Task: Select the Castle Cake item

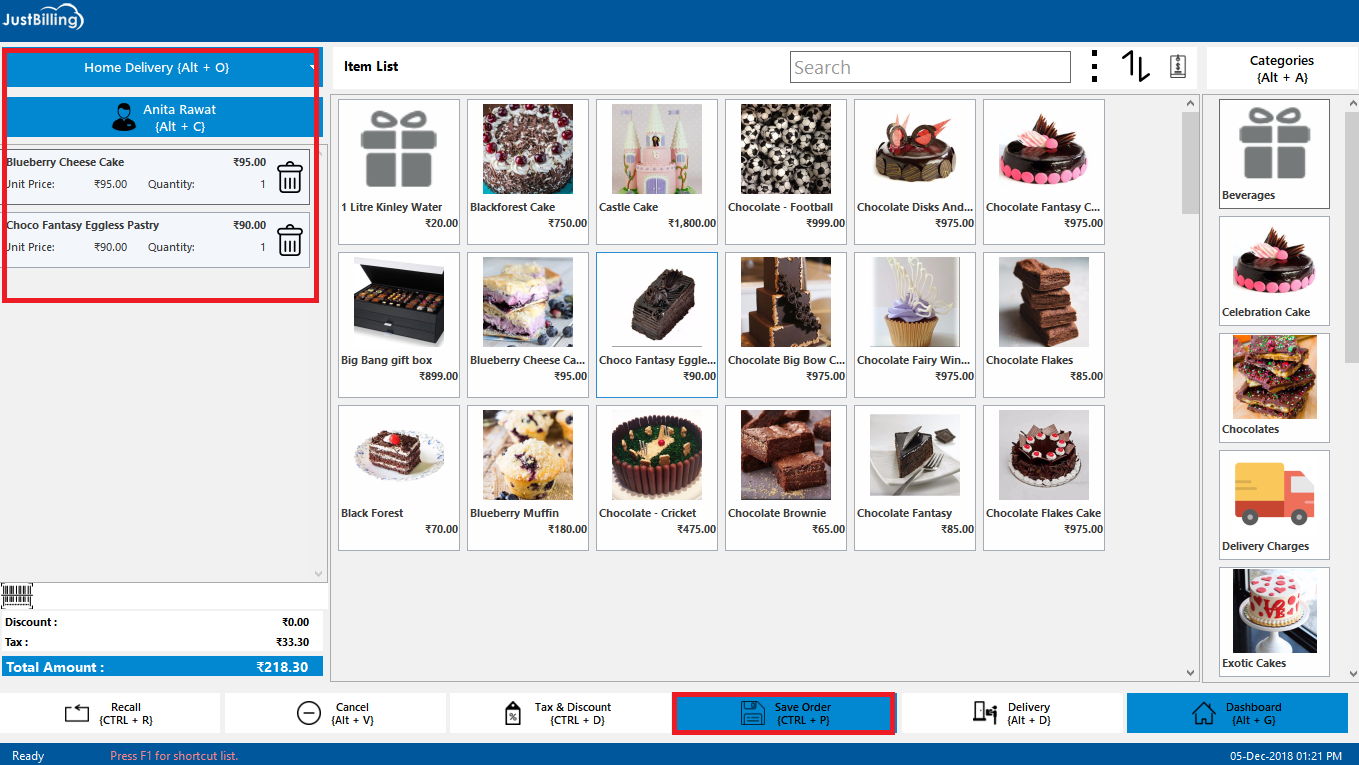Action: 657,171
